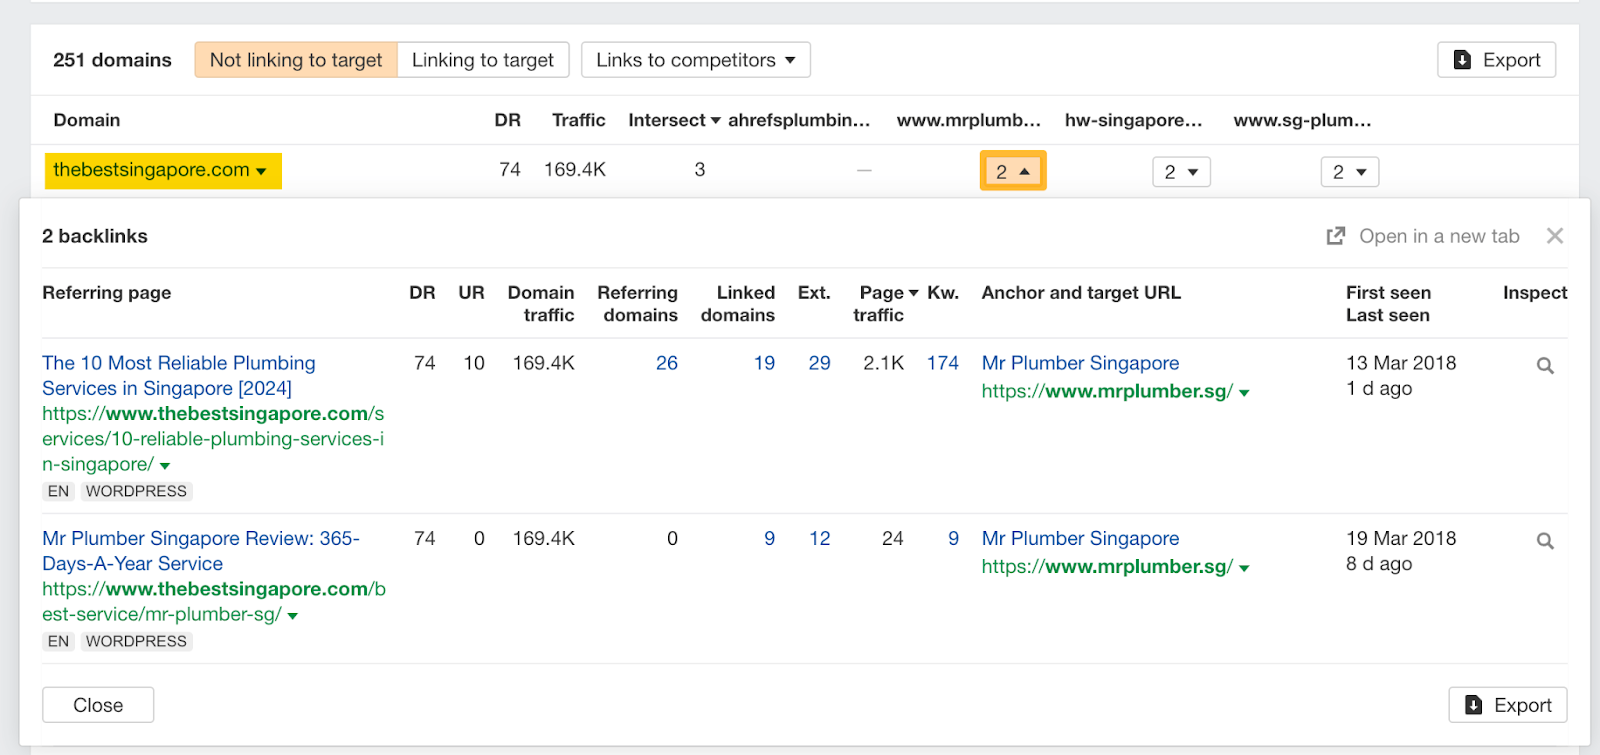Open the 10-reliable-plumbing-services URL menu arrow
The width and height of the screenshot is (1600, 755).
coord(165,466)
